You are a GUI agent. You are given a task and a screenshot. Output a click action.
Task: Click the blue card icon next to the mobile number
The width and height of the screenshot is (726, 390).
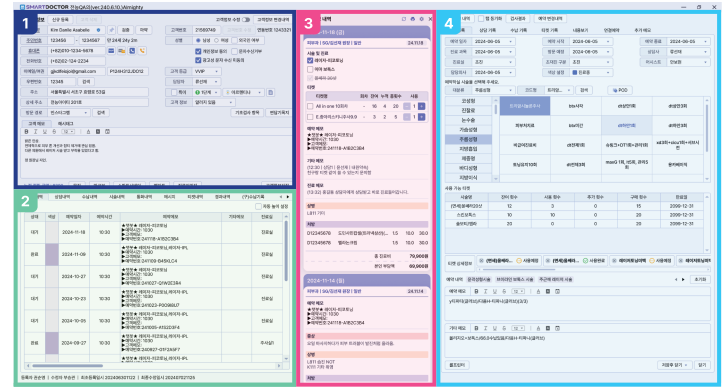click(111, 51)
